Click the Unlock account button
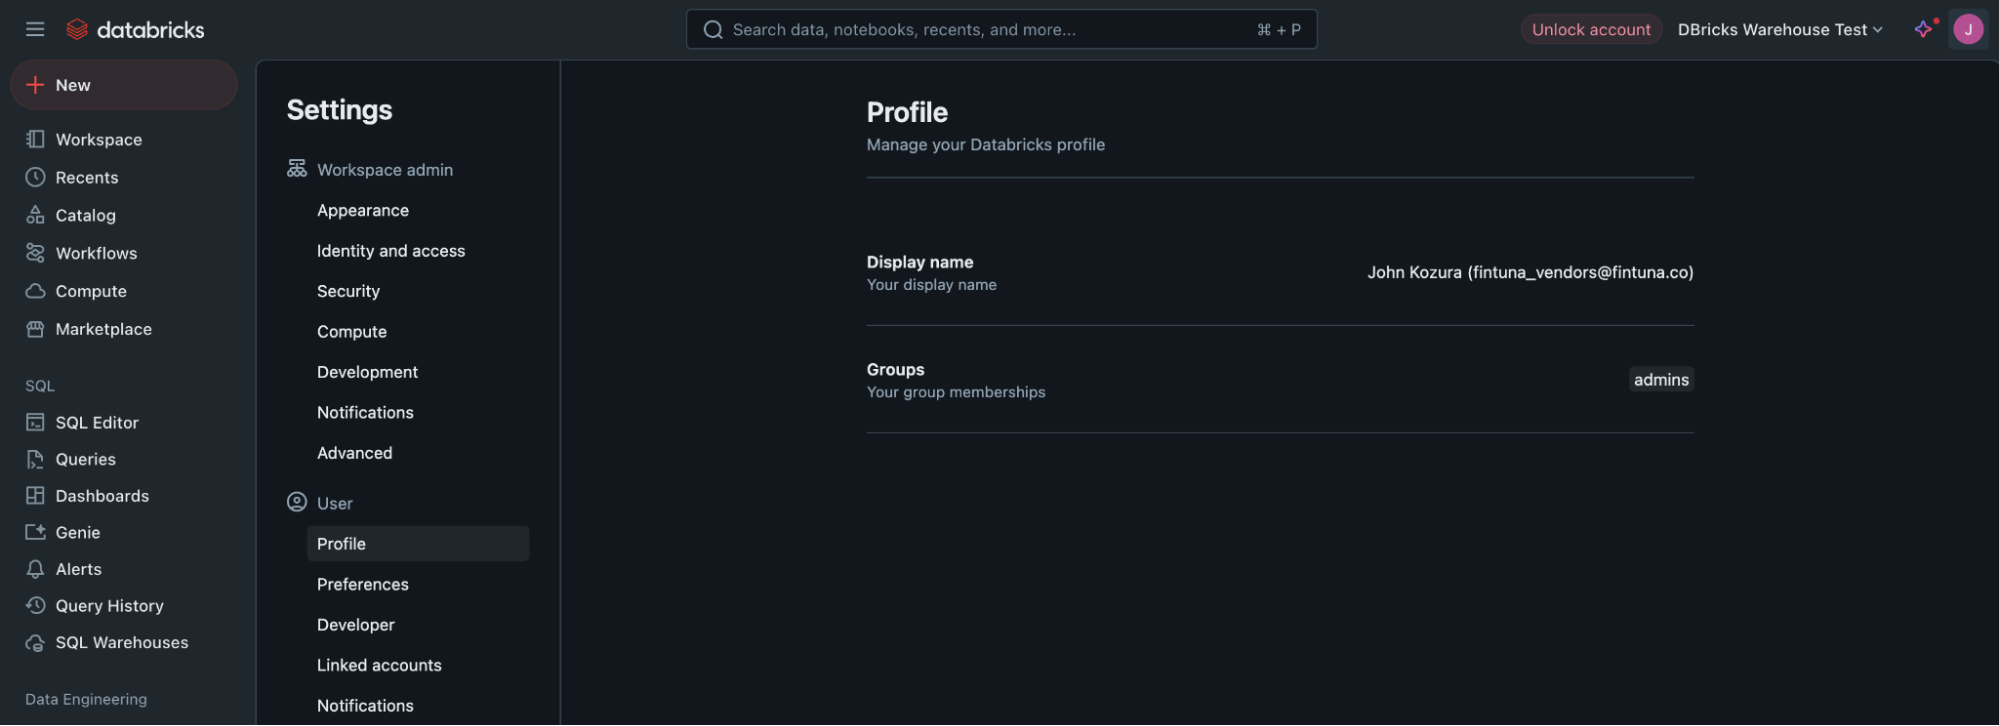Image resolution: width=1999 pixels, height=726 pixels. [1591, 29]
